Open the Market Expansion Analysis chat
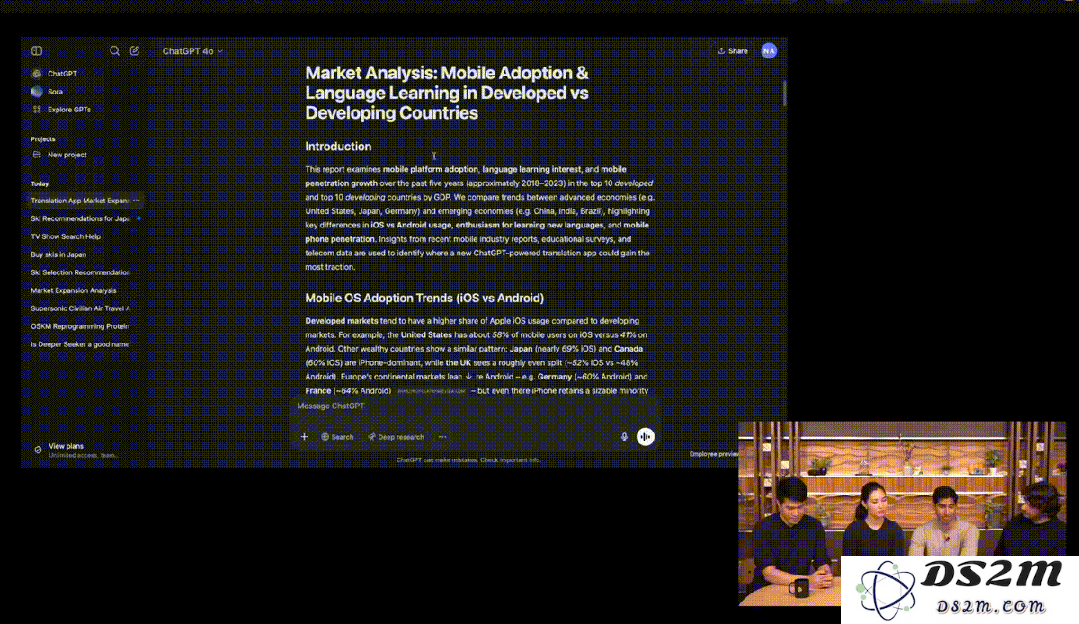This screenshot has width=1079, height=624. (x=73, y=290)
